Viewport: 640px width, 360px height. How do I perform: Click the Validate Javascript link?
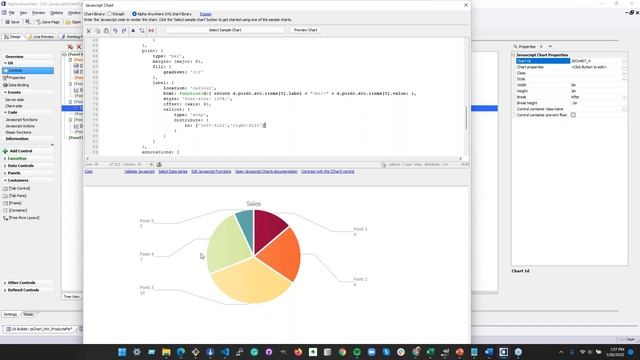point(140,172)
